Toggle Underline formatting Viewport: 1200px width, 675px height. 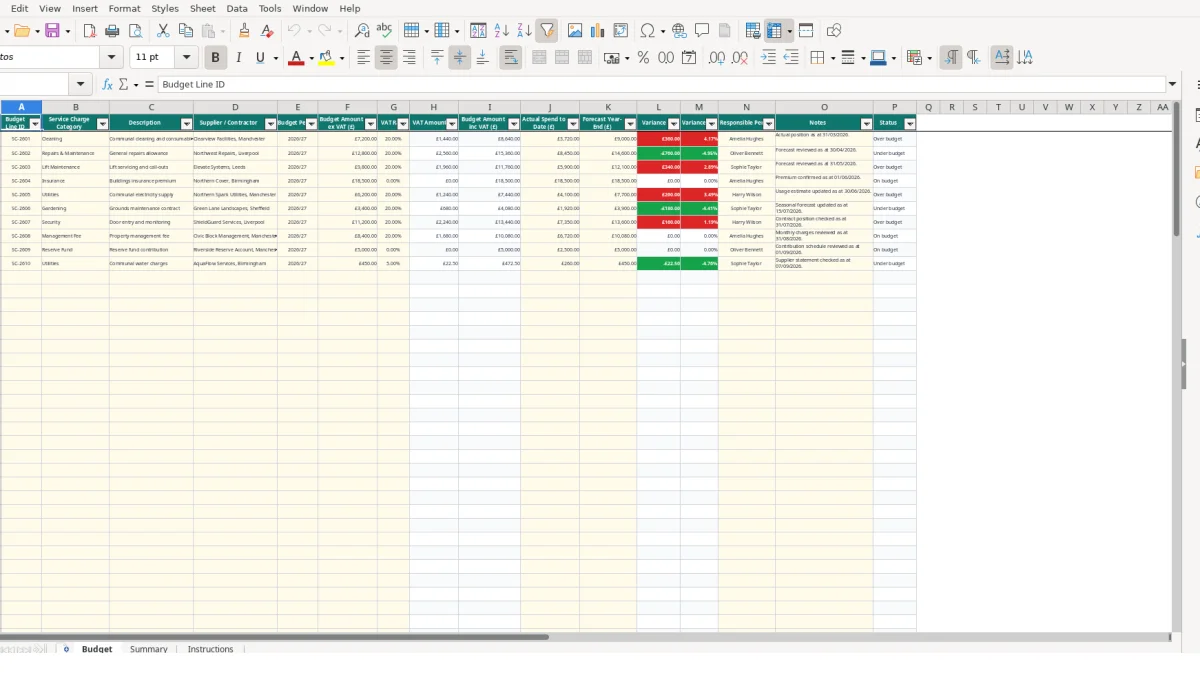tap(261, 58)
